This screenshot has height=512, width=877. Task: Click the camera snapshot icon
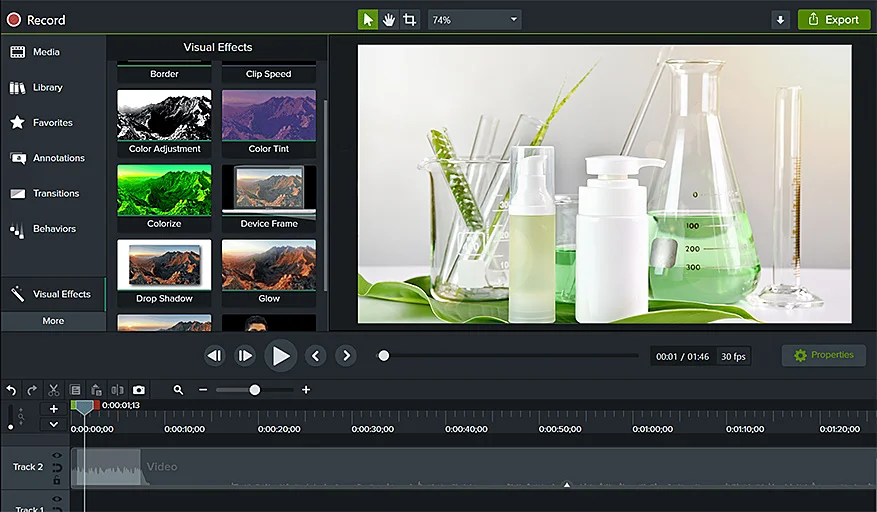[x=139, y=390]
